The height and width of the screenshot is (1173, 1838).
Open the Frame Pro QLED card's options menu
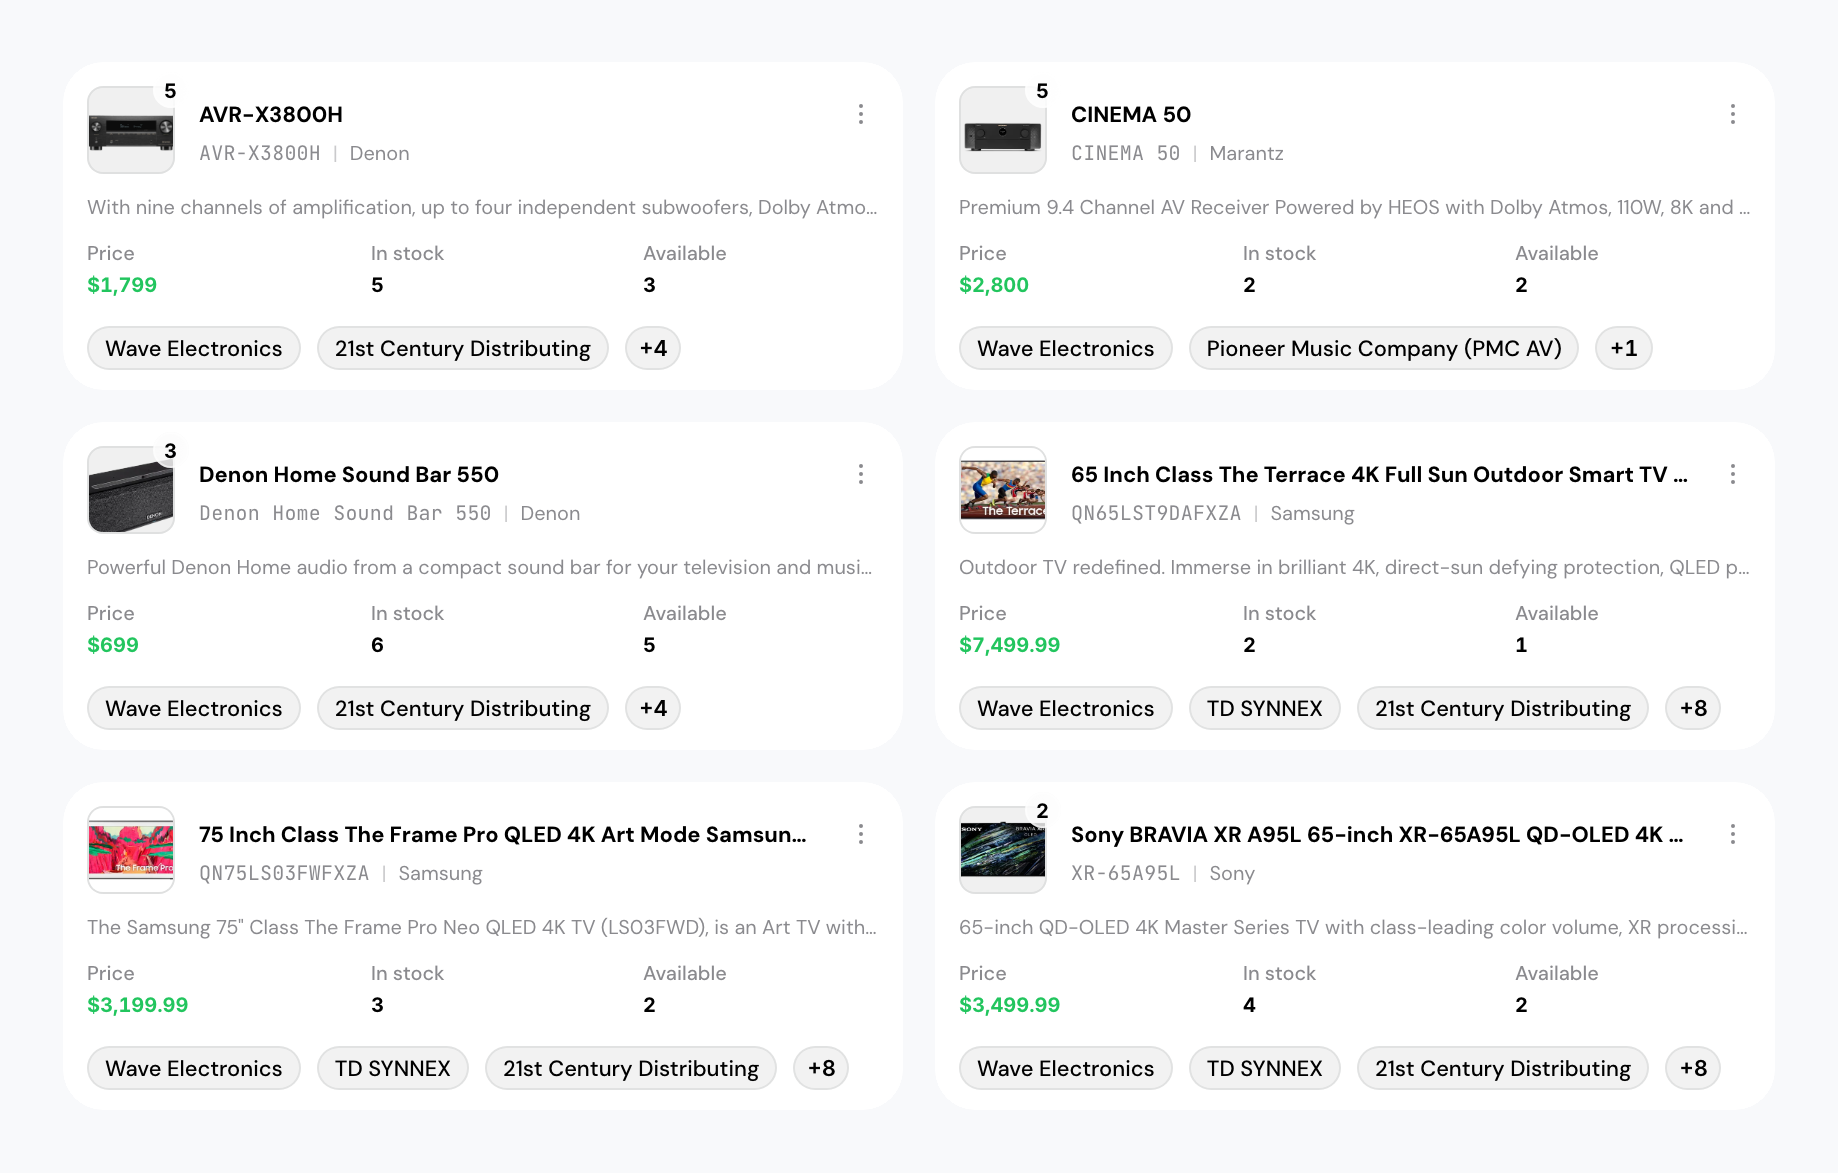pyautogui.click(x=860, y=834)
